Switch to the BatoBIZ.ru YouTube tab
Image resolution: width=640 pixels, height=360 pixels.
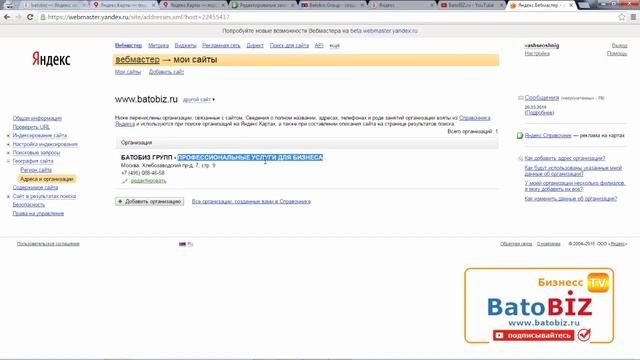[471, 5]
